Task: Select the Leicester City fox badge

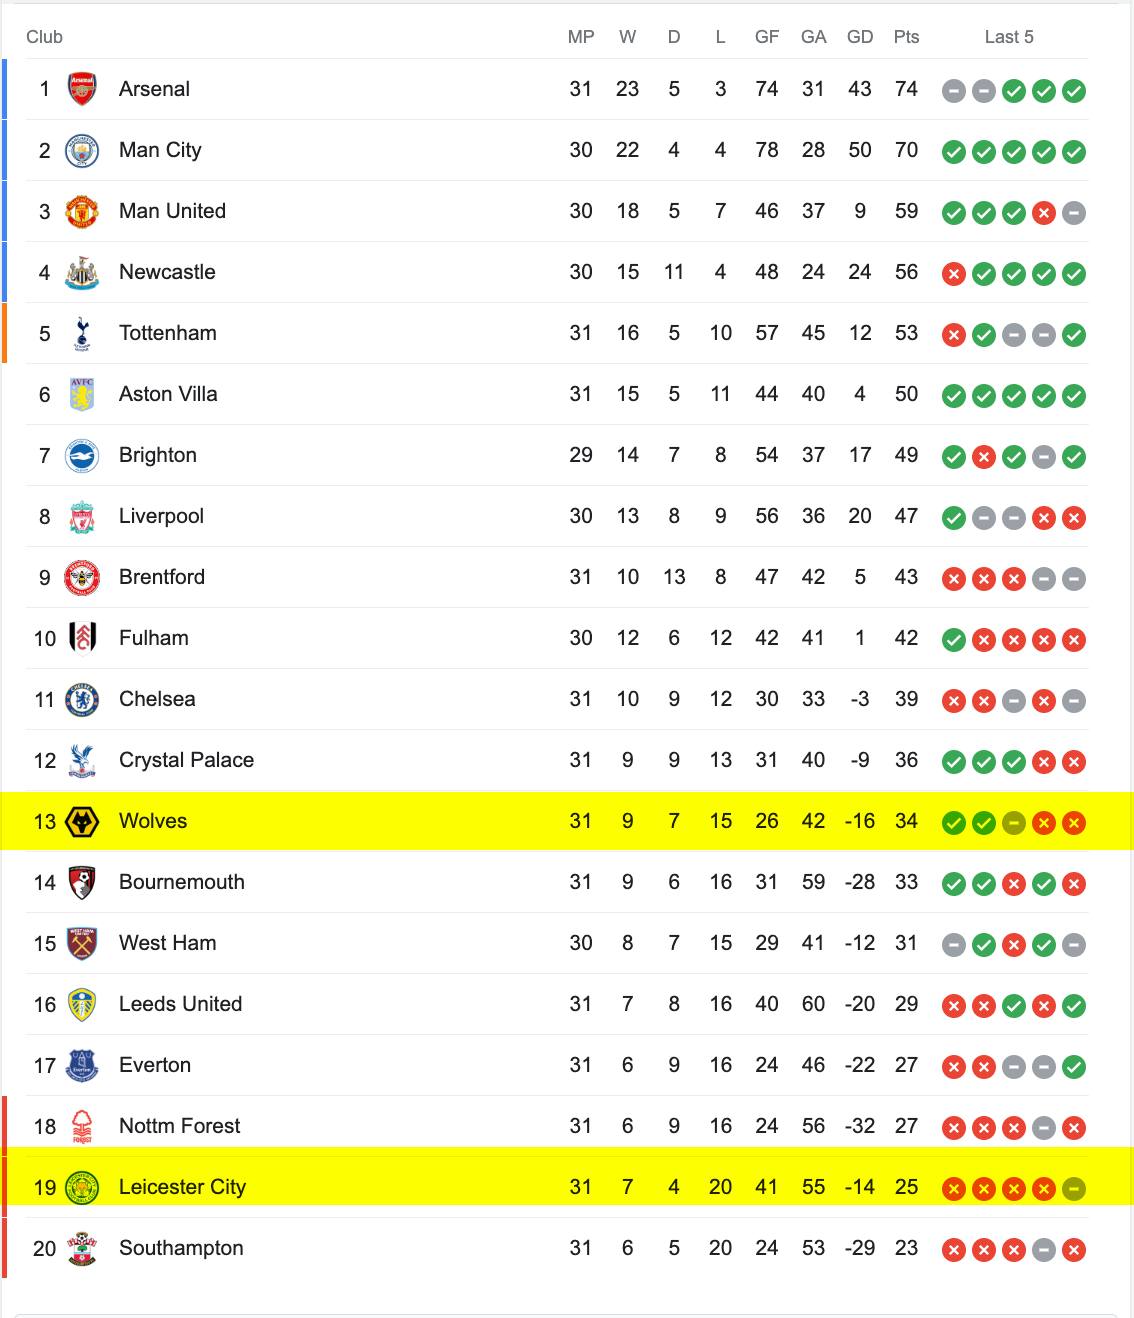Action: pyautogui.click(x=82, y=1187)
